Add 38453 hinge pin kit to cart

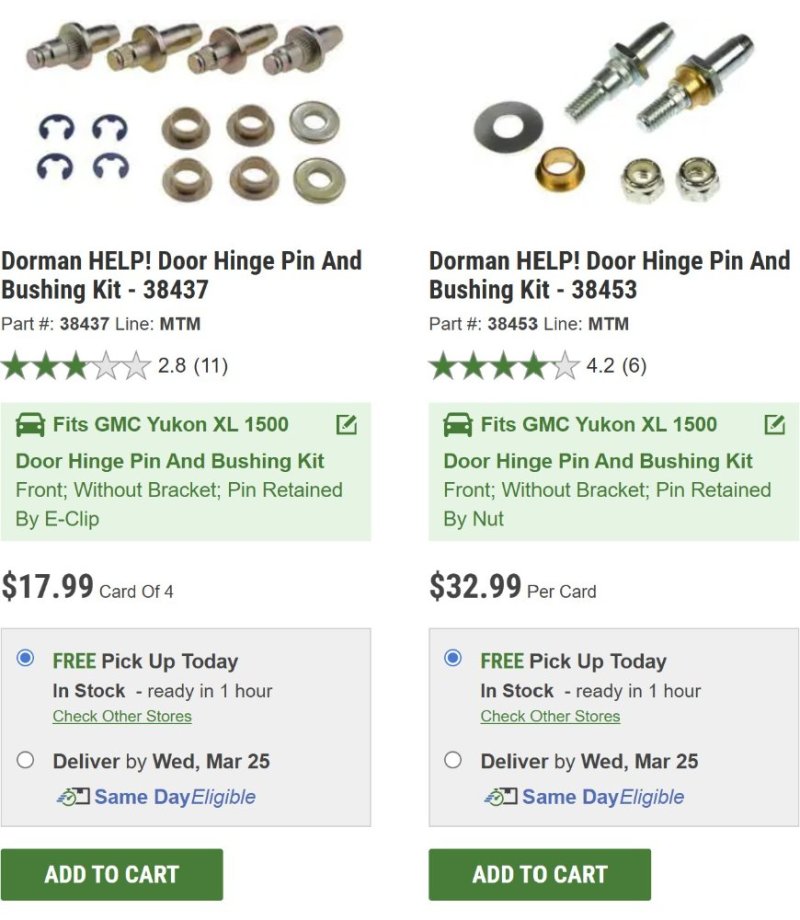tap(540, 874)
